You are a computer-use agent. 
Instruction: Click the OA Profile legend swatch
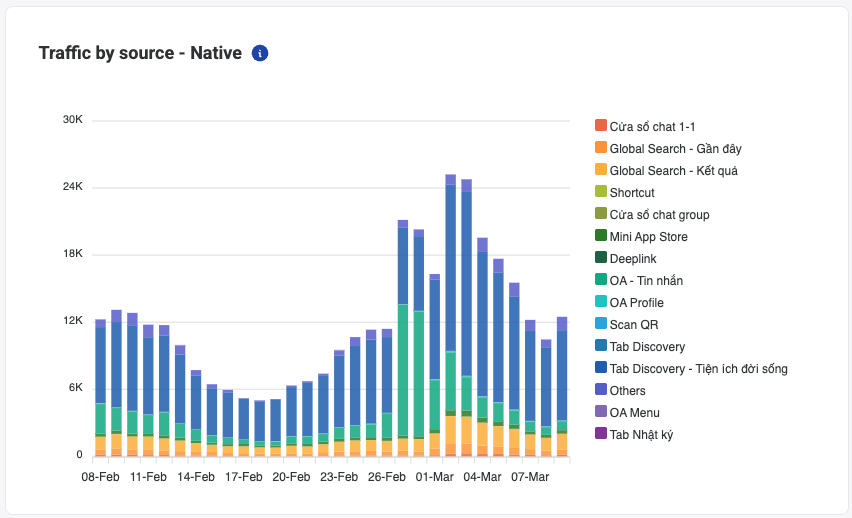(600, 302)
